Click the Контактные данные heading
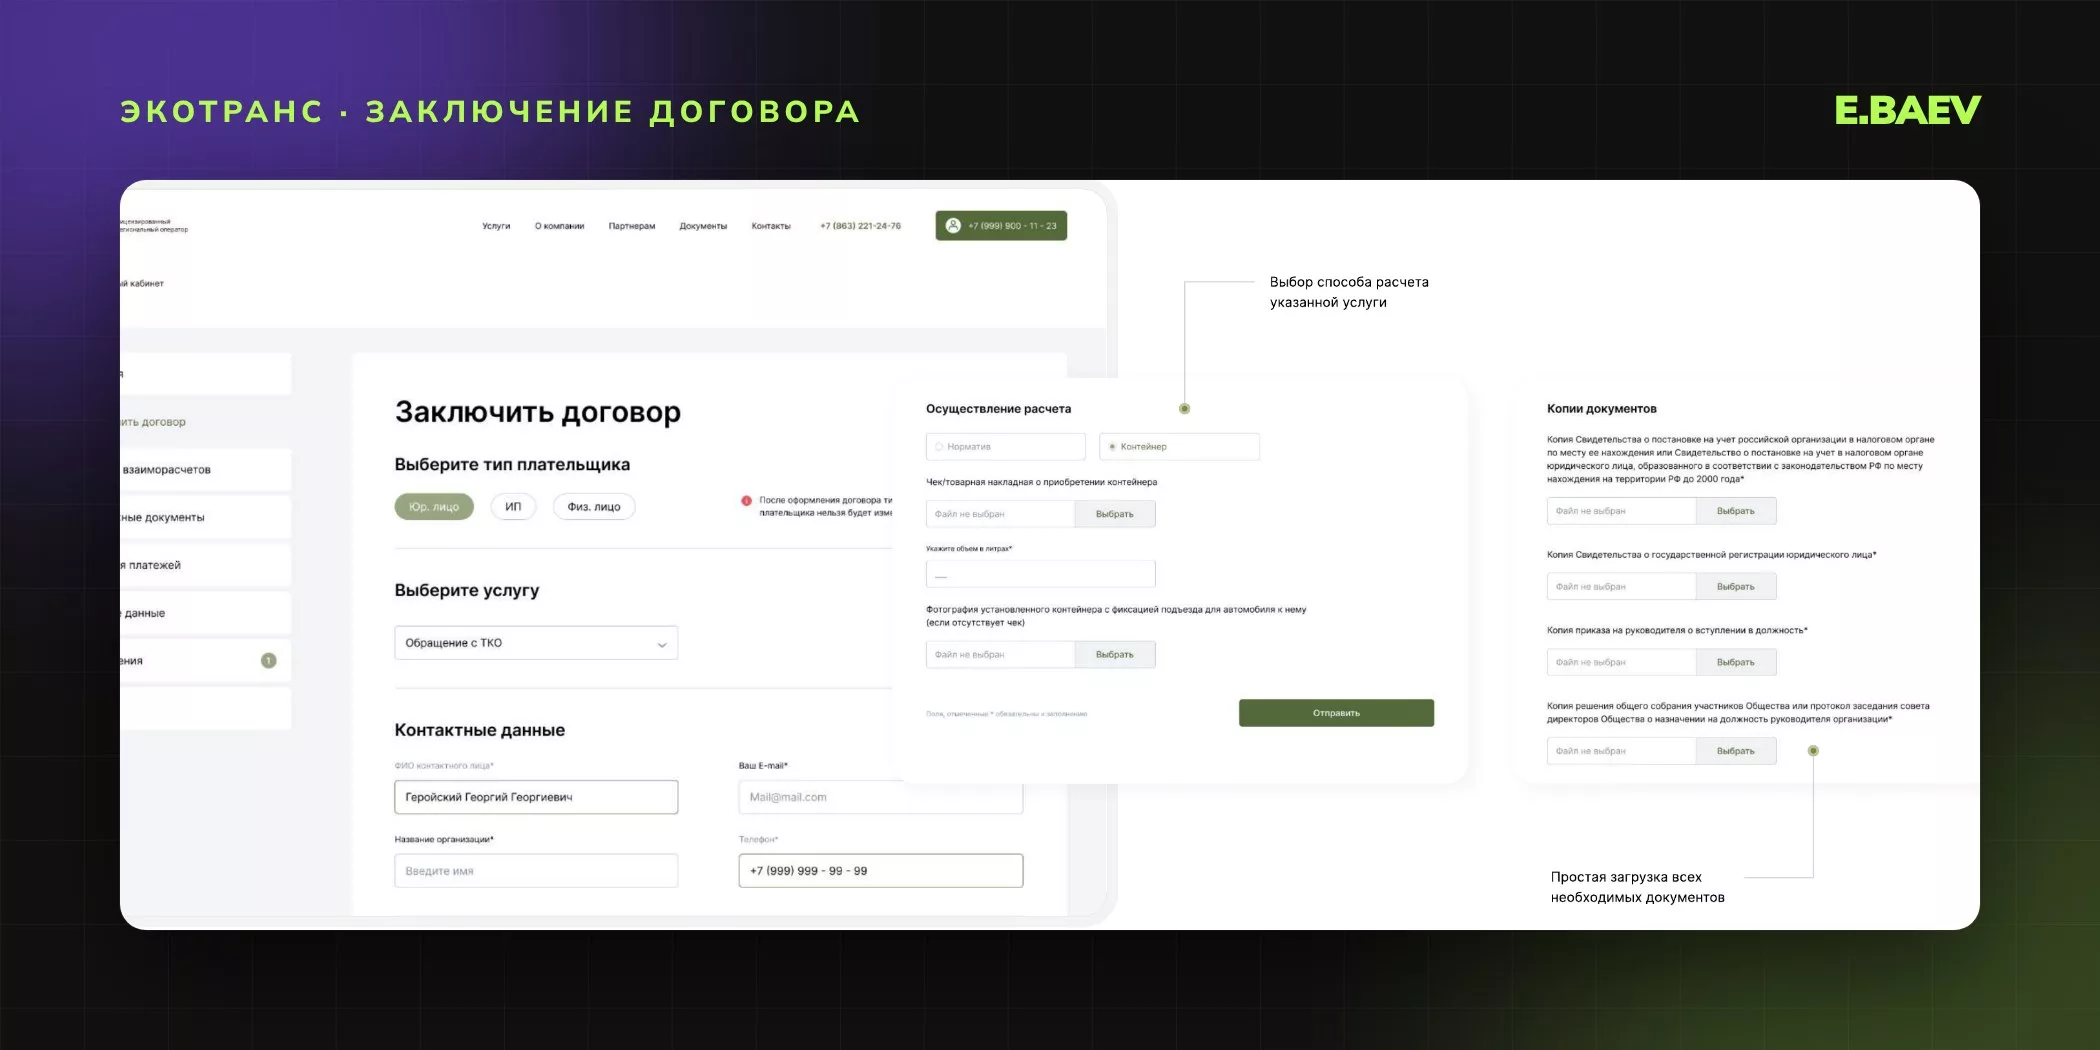 click(x=480, y=730)
